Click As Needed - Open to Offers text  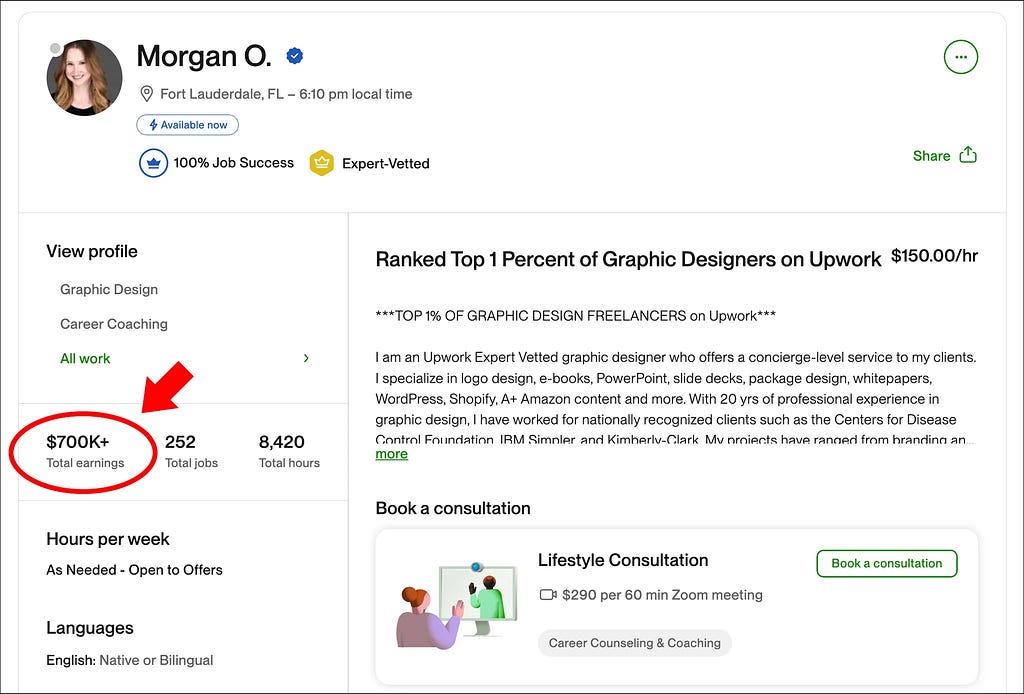[x=135, y=570]
